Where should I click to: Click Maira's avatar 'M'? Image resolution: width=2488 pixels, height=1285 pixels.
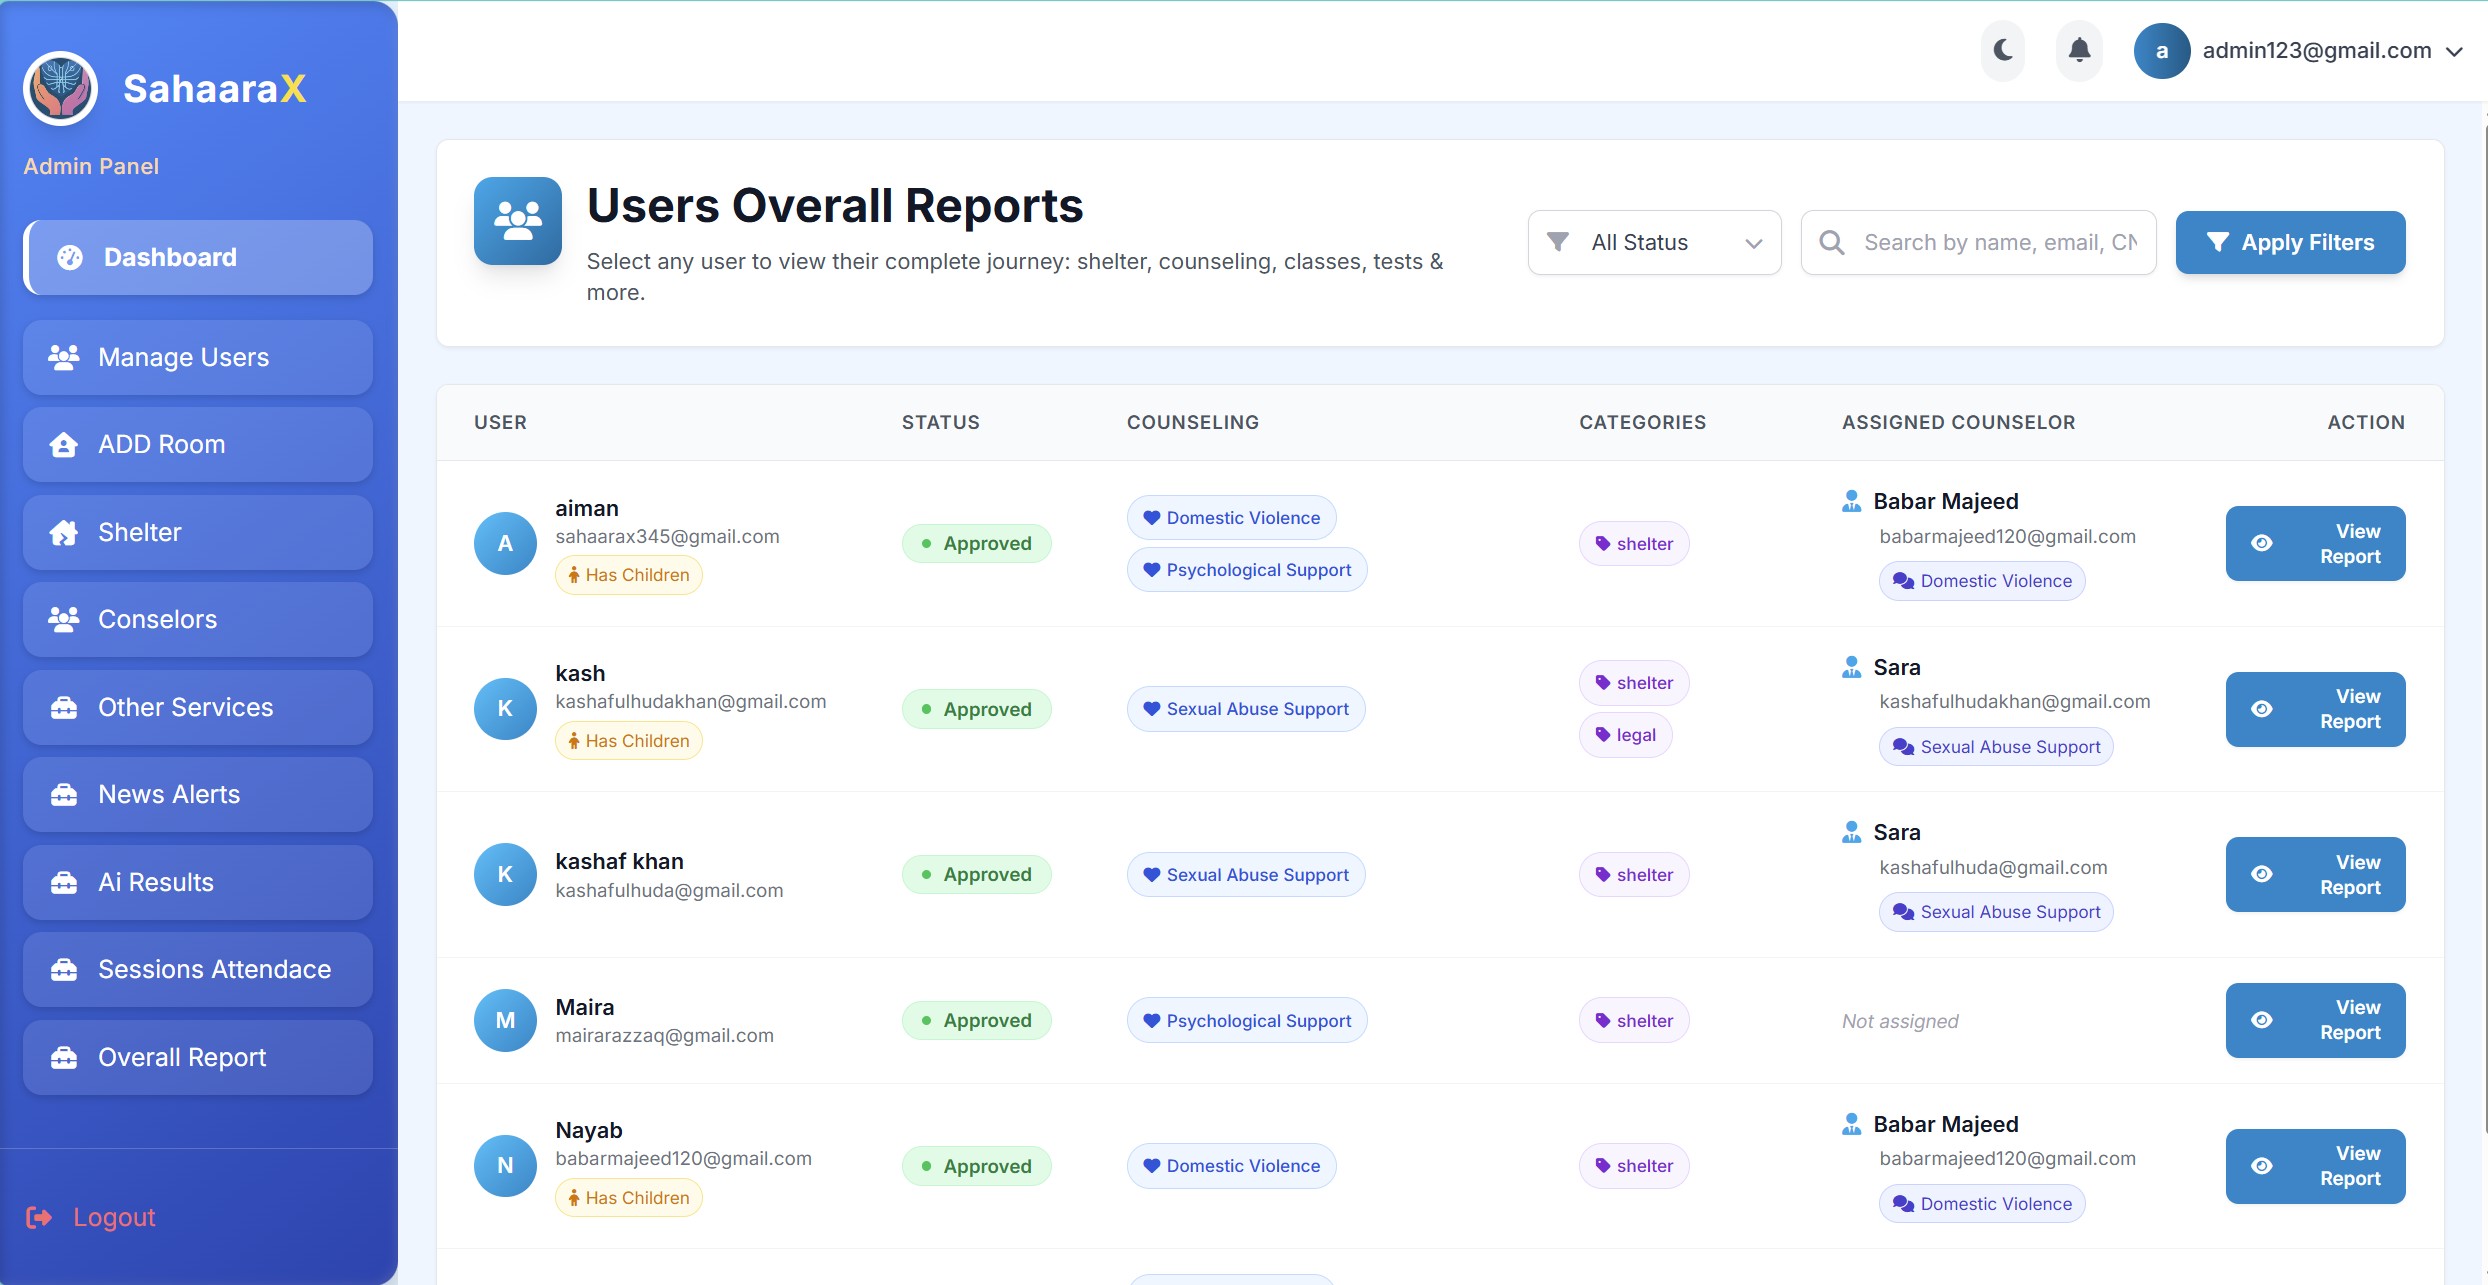point(505,1020)
